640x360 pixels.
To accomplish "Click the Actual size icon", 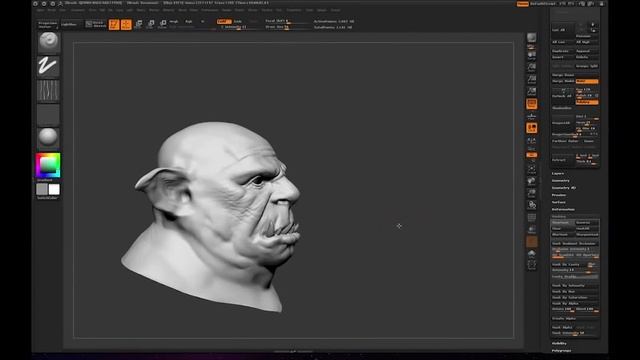I will [531, 79].
